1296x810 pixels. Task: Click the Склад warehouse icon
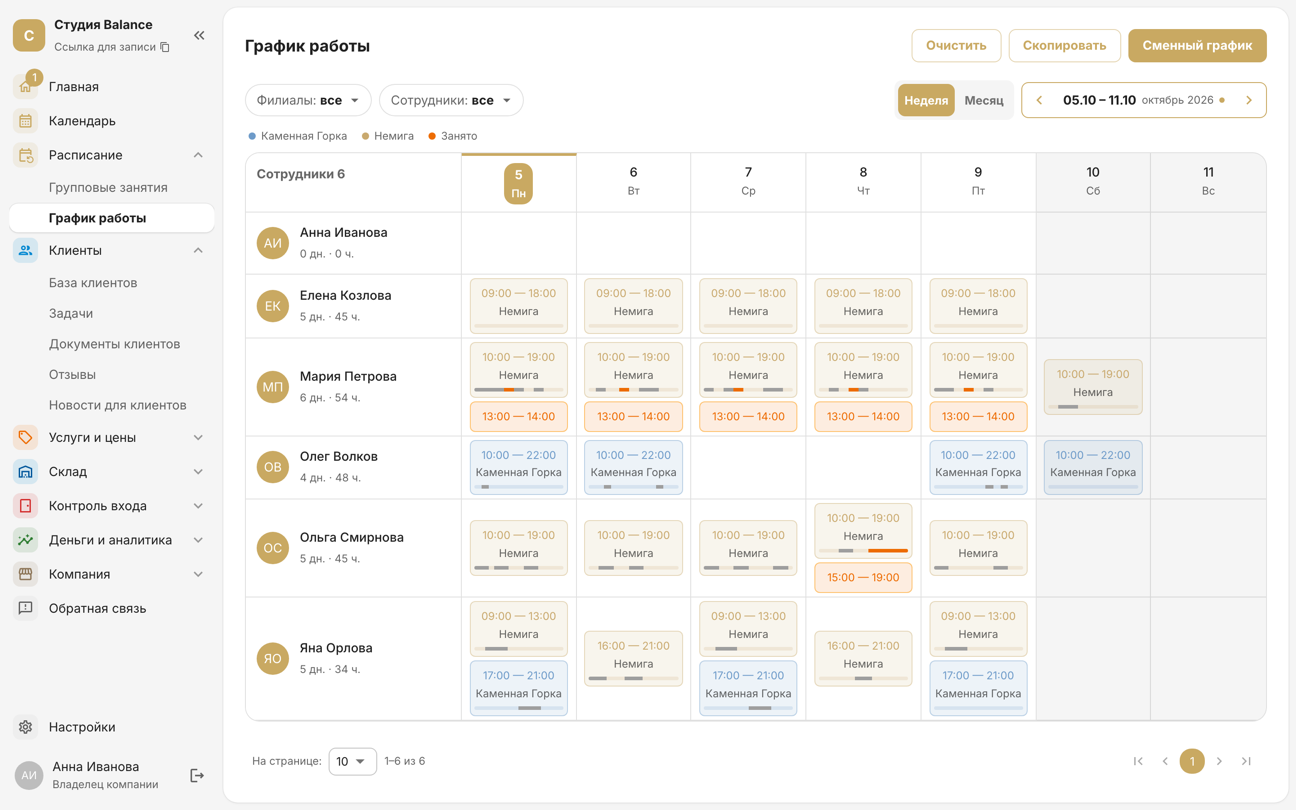pos(26,472)
